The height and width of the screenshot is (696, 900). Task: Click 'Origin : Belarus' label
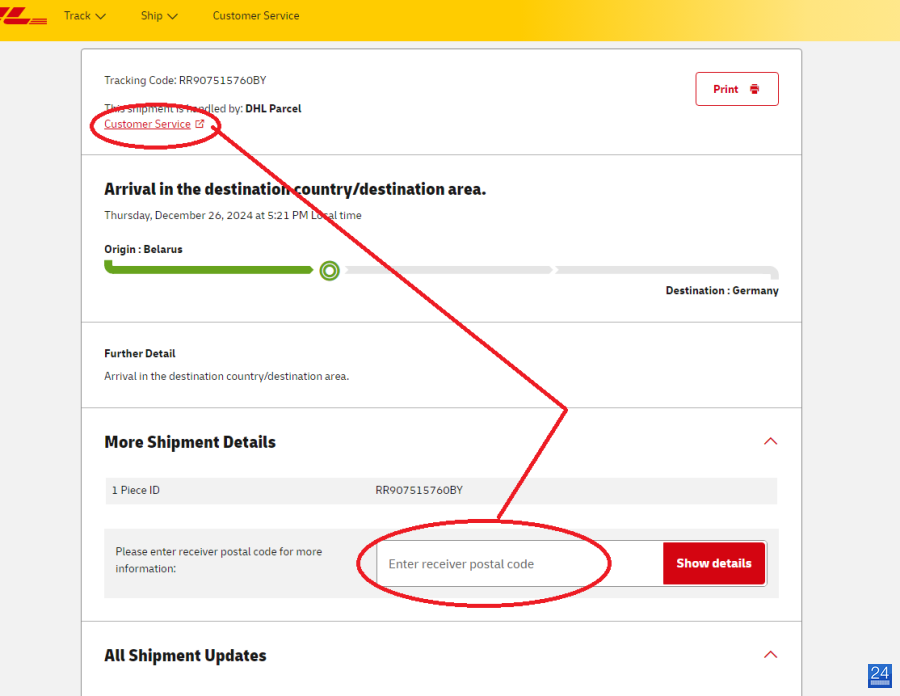pos(143,249)
